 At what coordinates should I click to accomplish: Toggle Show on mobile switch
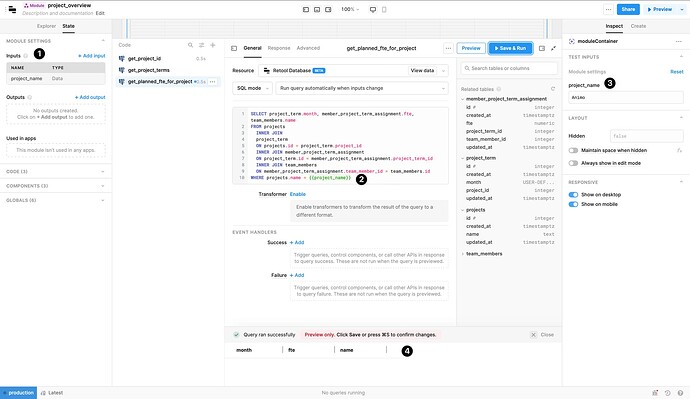573,204
